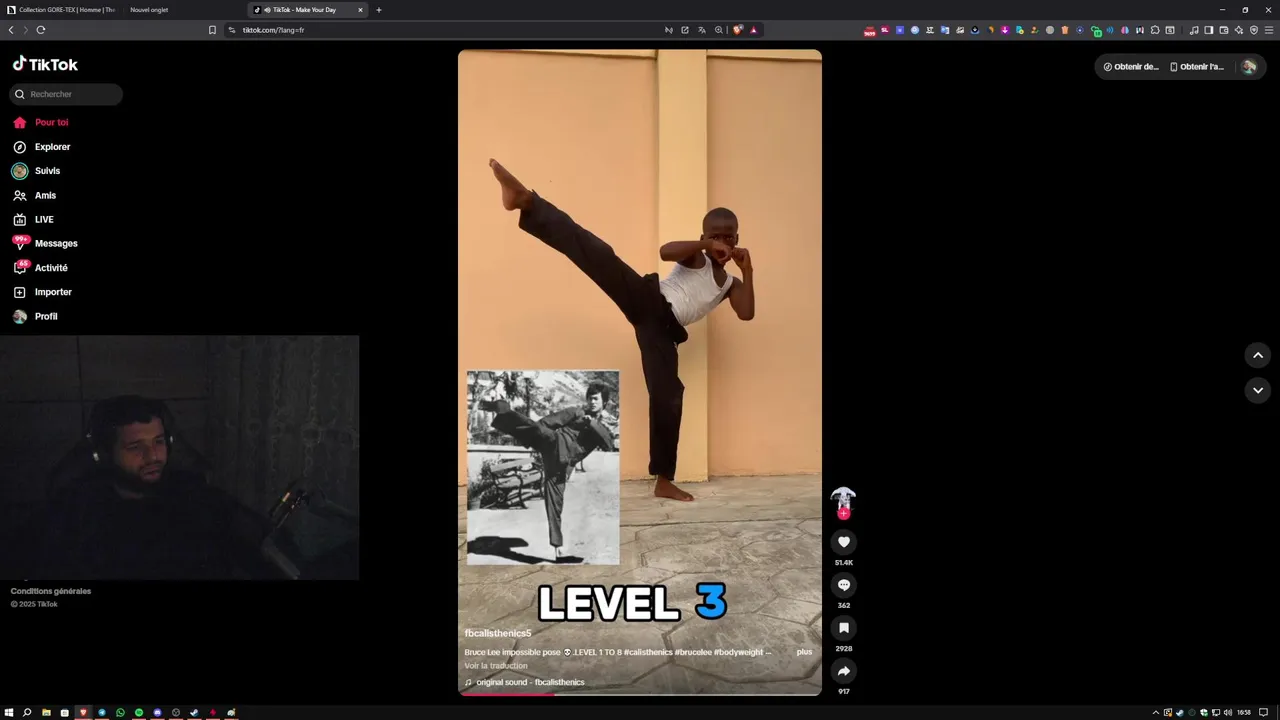1280x720 pixels.
Task: Open Brave Shields lion icon
Action: [x=738, y=30]
